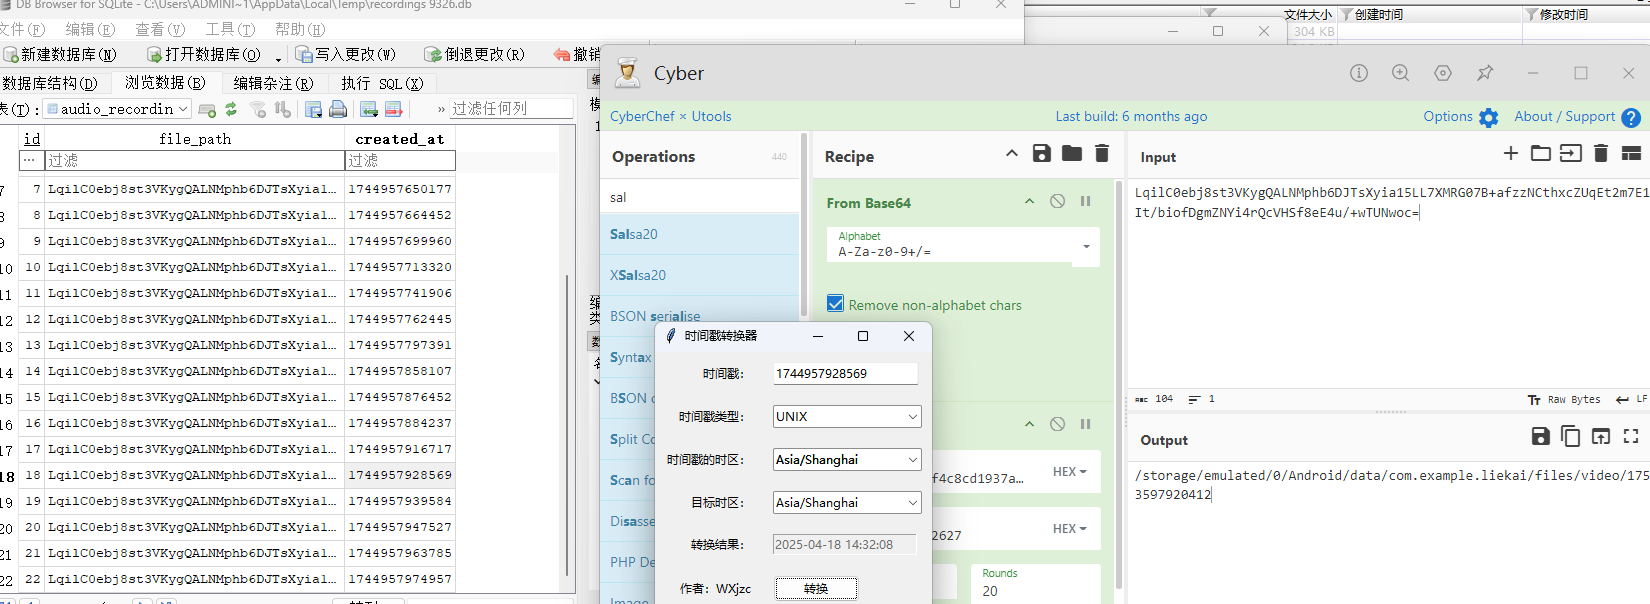1650x604 pixels.
Task: Click the 写入更改(W) button
Action: 346,54
